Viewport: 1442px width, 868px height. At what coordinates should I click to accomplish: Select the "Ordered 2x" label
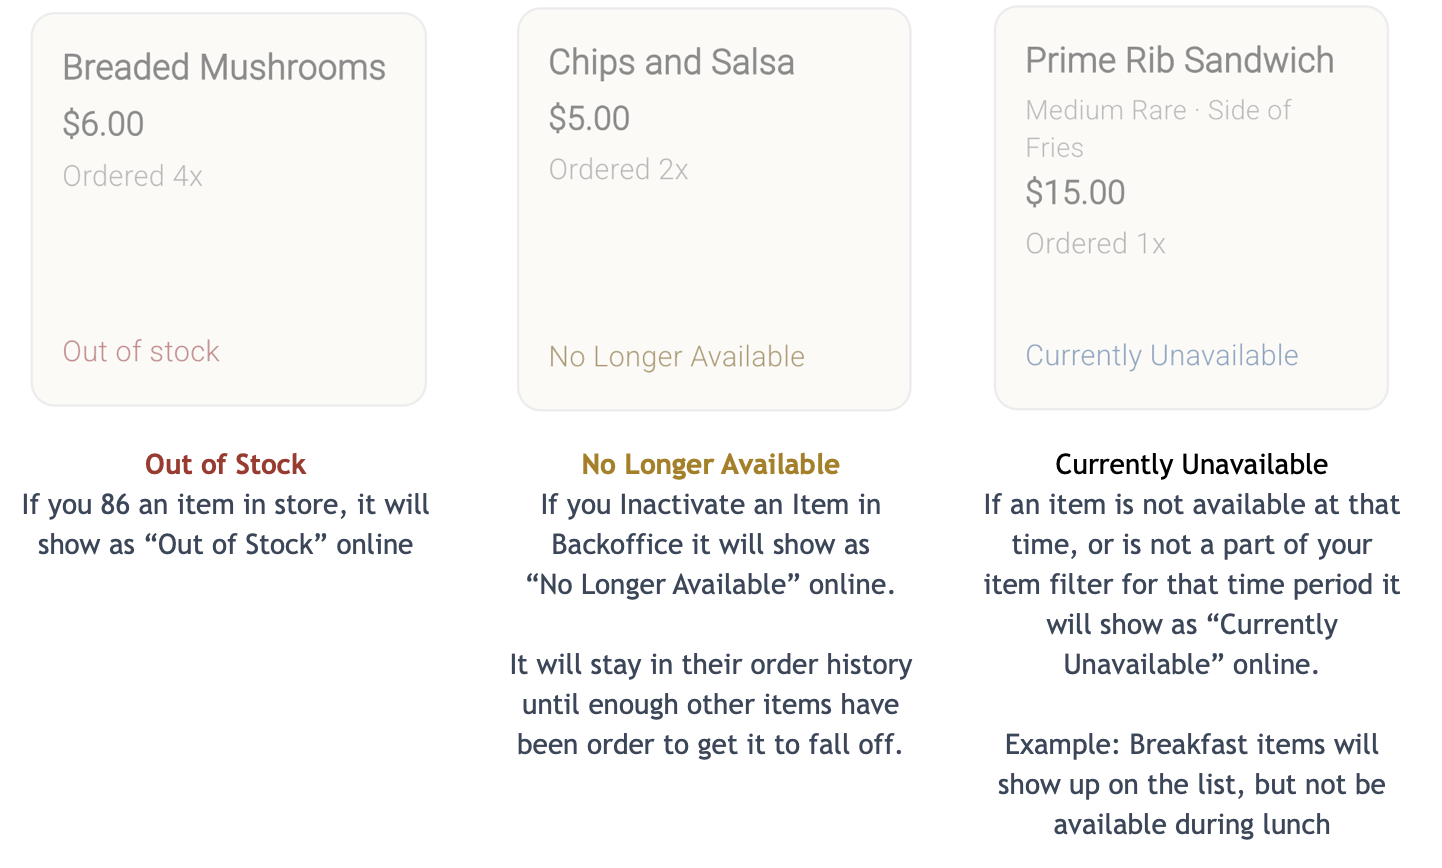[x=618, y=170]
